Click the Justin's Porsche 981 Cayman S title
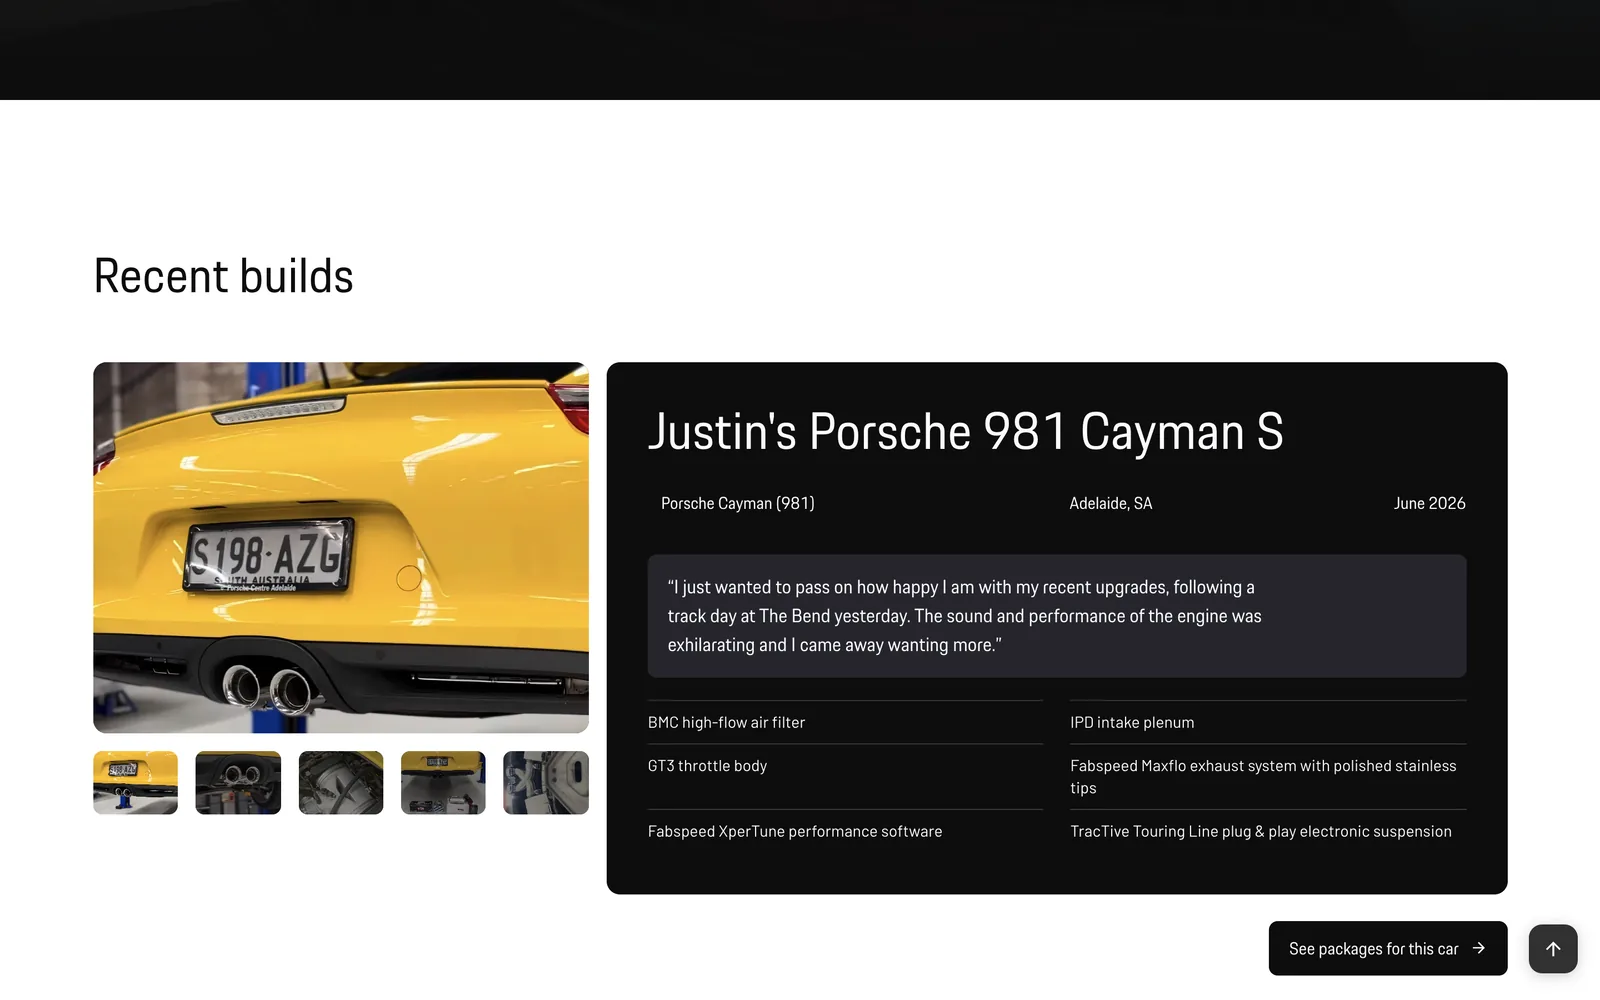Screen dimensions: 1600x1000 pyautogui.click(x=966, y=432)
